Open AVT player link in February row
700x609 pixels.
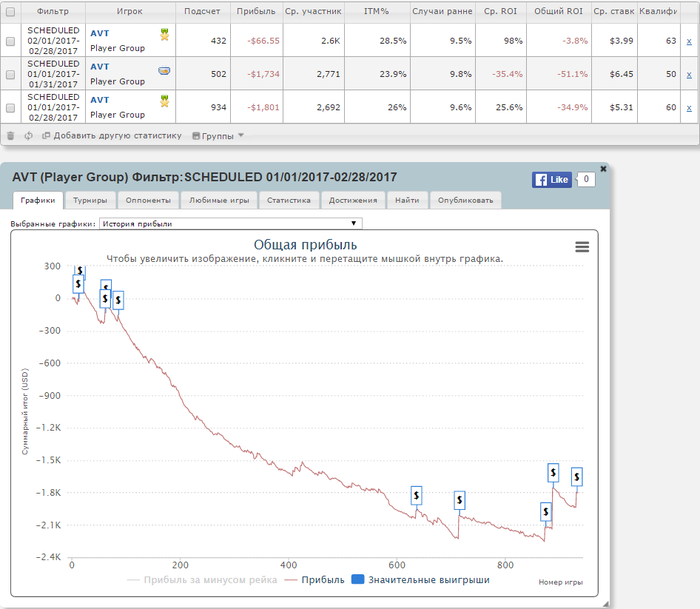(x=100, y=33)
